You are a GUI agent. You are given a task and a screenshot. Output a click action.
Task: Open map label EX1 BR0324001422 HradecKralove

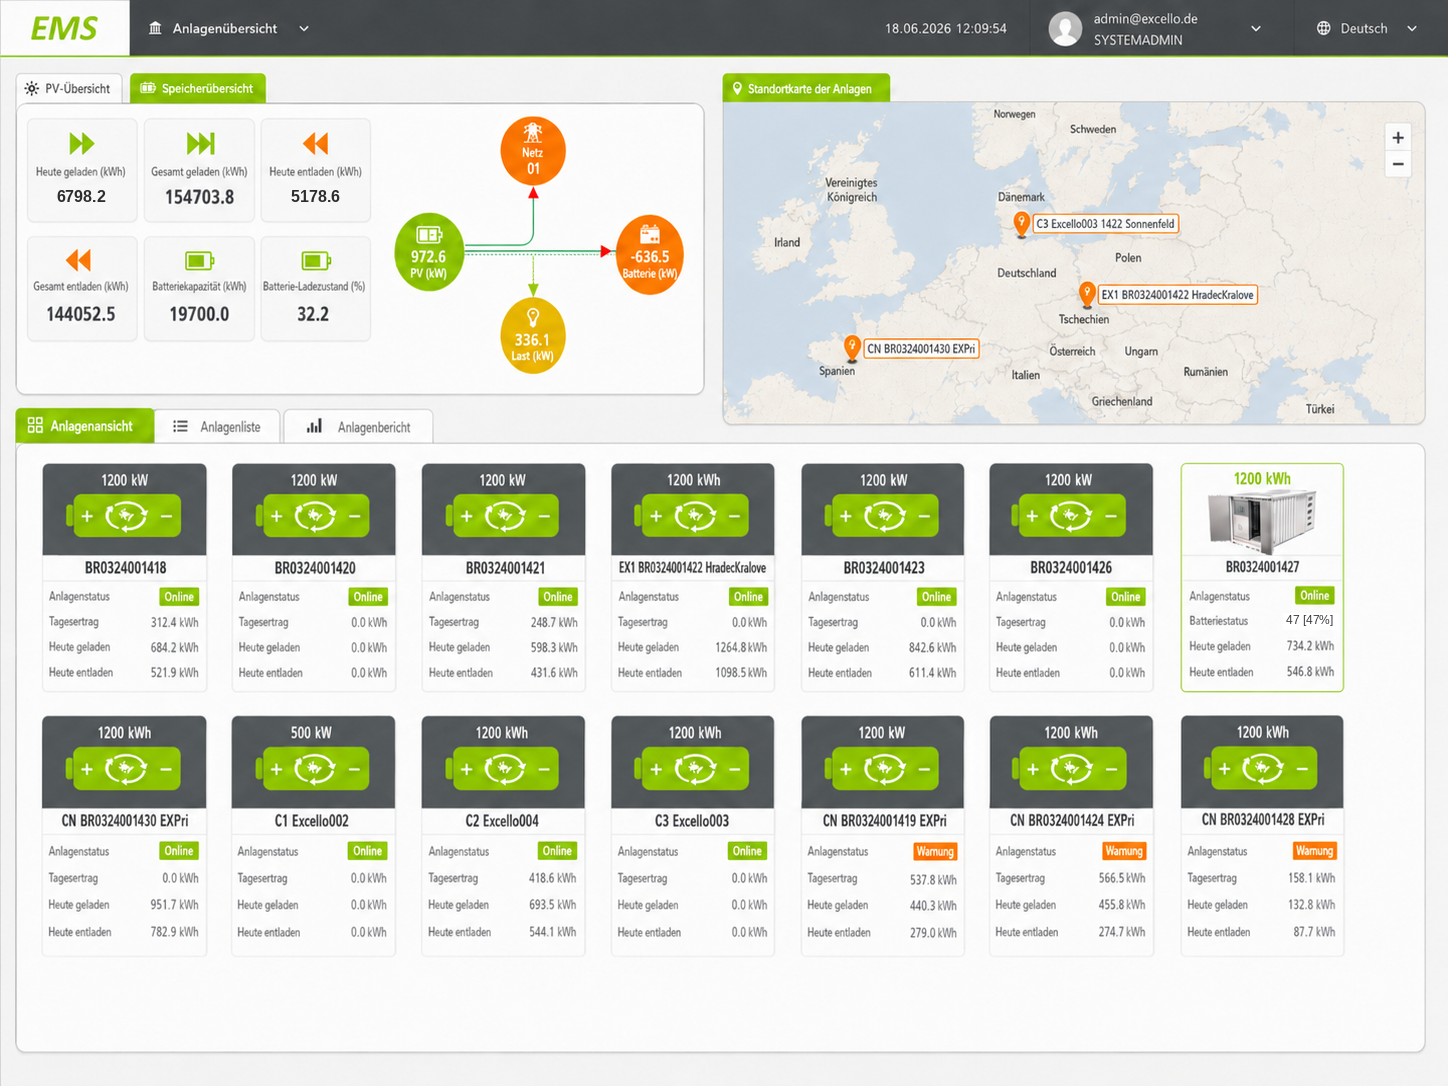coord(1177,295)
